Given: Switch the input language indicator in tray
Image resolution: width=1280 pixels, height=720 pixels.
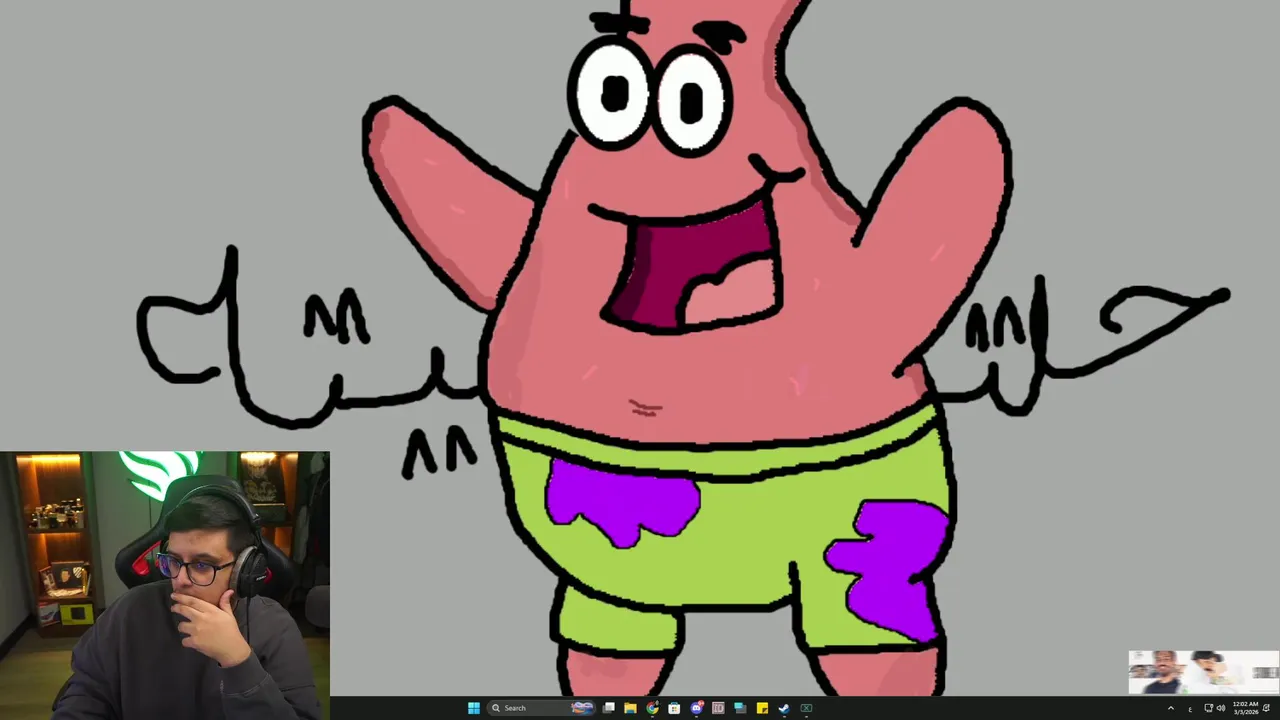Looking at the screenshot, I should coord(1190,709).
